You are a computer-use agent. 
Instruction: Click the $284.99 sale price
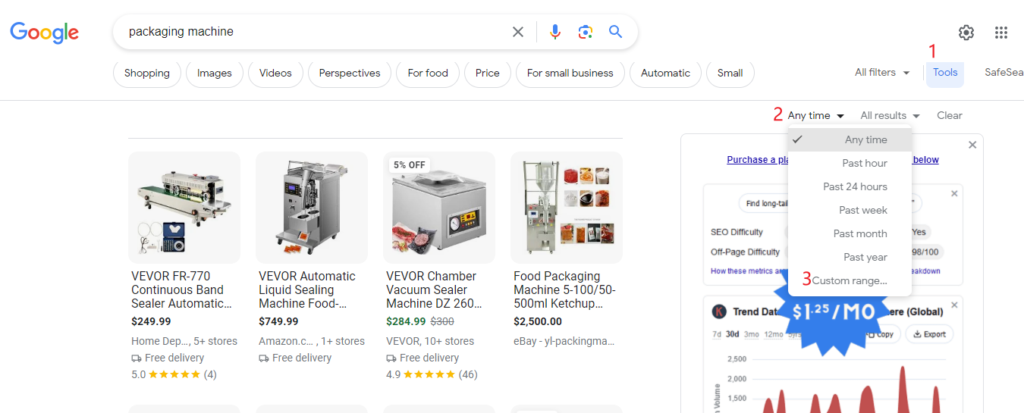(x=406, y=322)
